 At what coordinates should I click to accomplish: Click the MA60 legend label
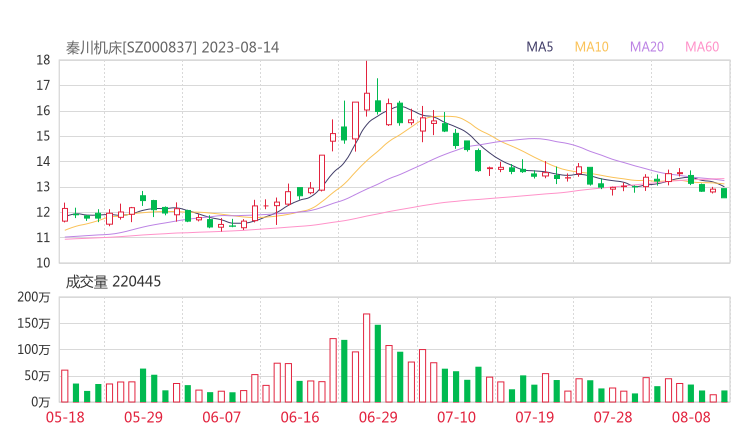pyautogui.click(x=702, y=47)
